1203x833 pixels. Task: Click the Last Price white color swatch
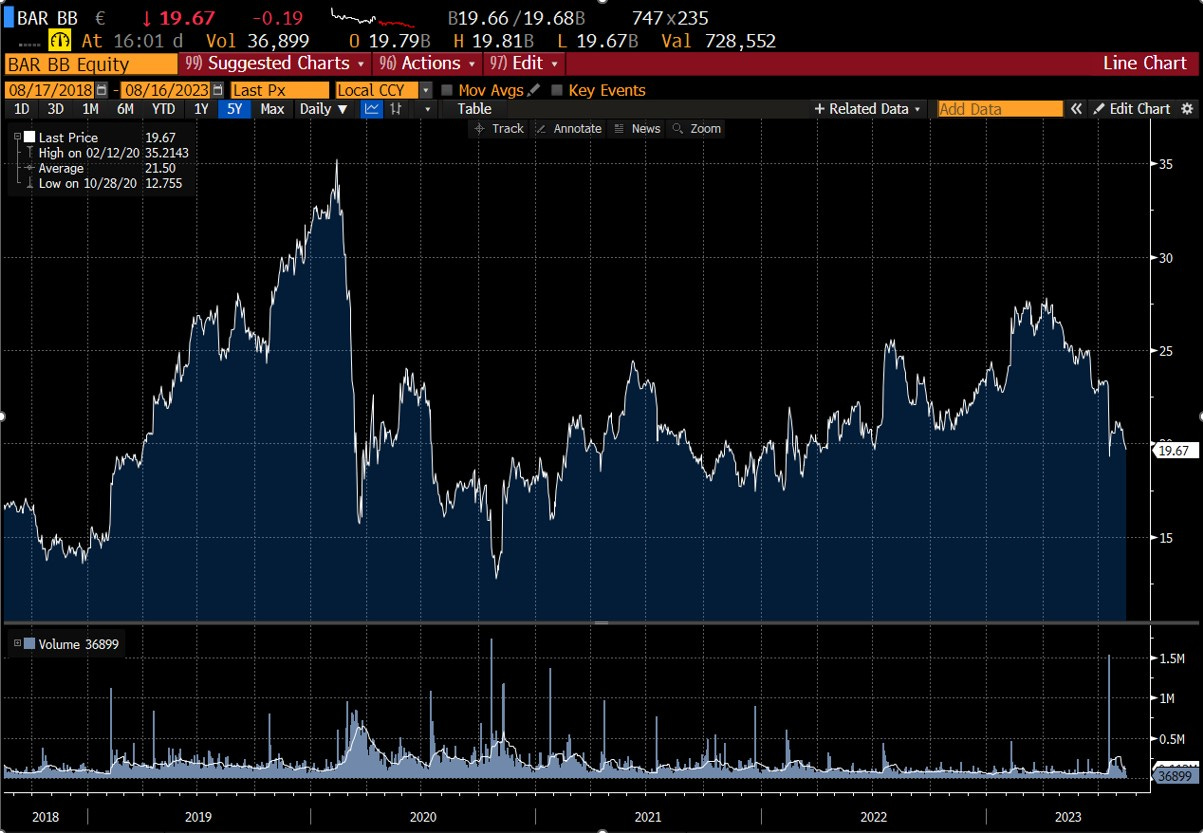[x=30, y=137]
